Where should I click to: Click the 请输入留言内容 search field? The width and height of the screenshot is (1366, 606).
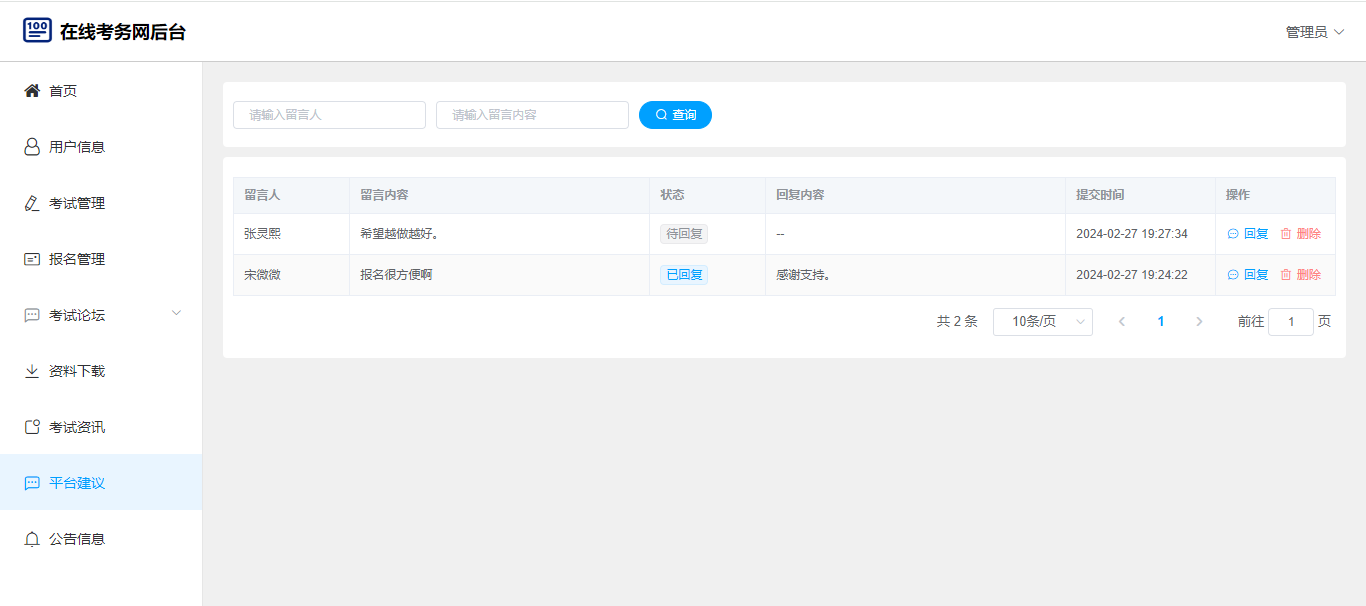[x=532, y=115]
